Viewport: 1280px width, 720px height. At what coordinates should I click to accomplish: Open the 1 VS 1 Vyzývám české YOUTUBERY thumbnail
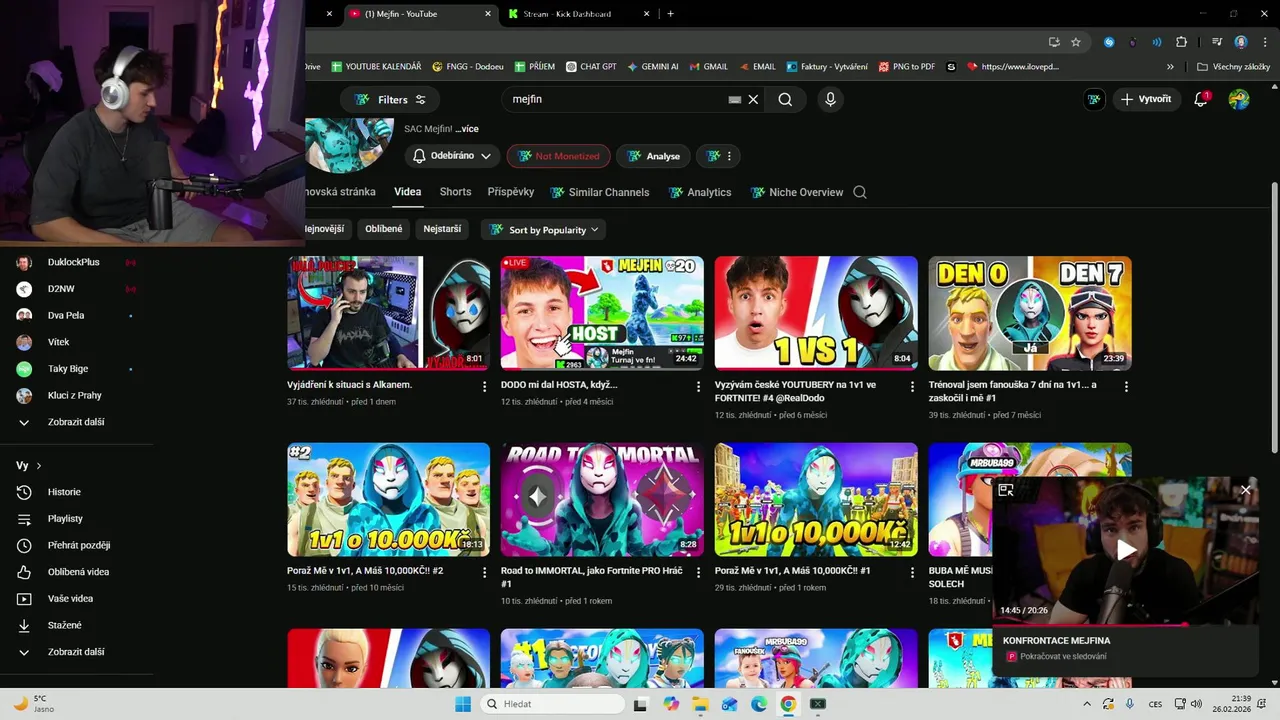(816, 313)
